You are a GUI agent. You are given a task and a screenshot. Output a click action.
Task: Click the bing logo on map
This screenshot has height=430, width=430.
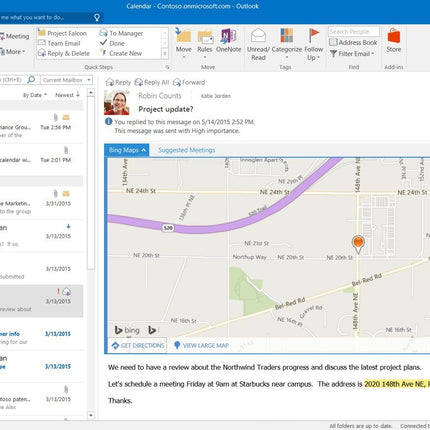[127, 330]
